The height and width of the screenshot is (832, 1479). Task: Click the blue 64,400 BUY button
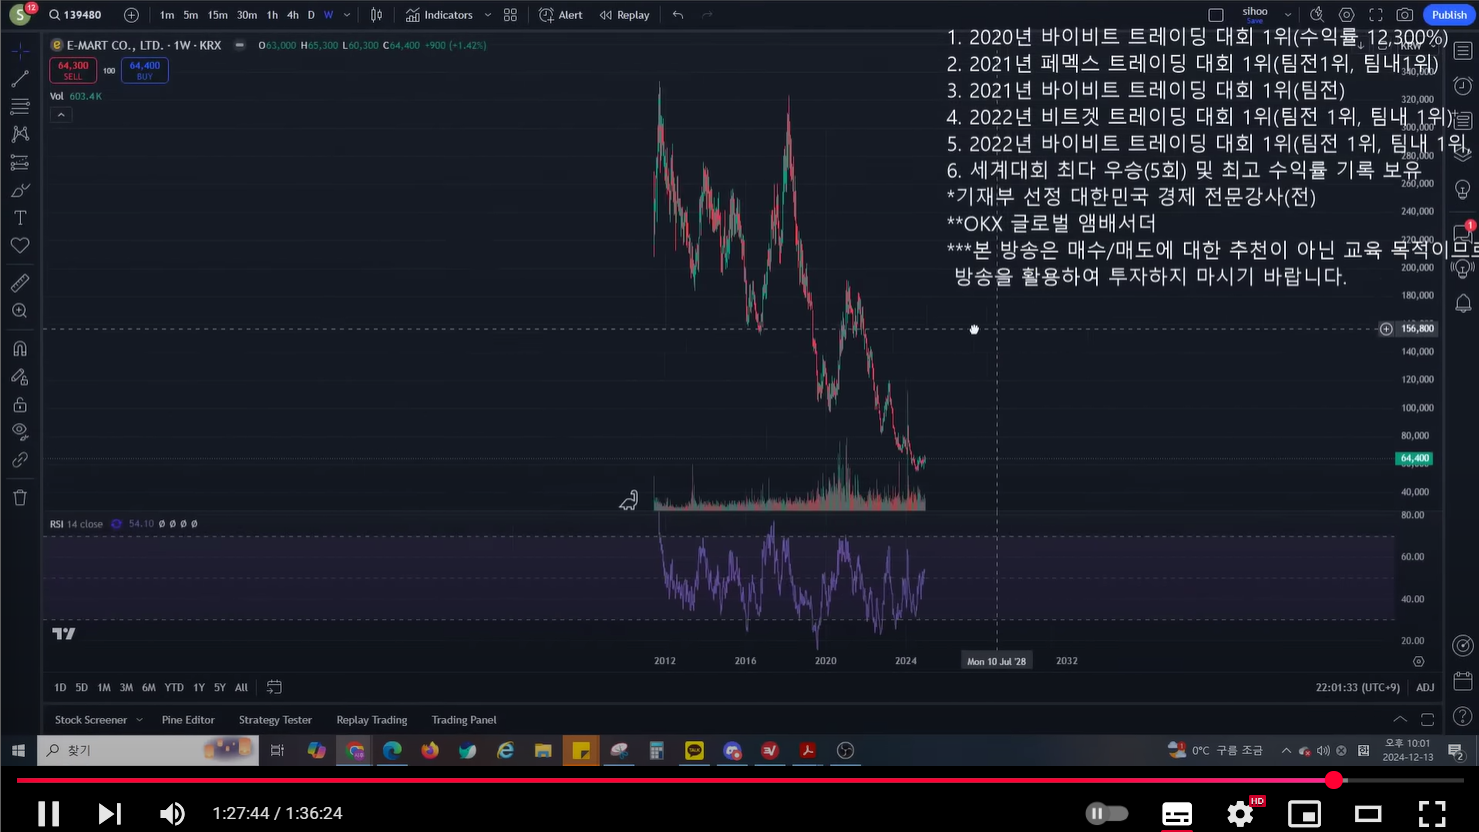(145, 70)
